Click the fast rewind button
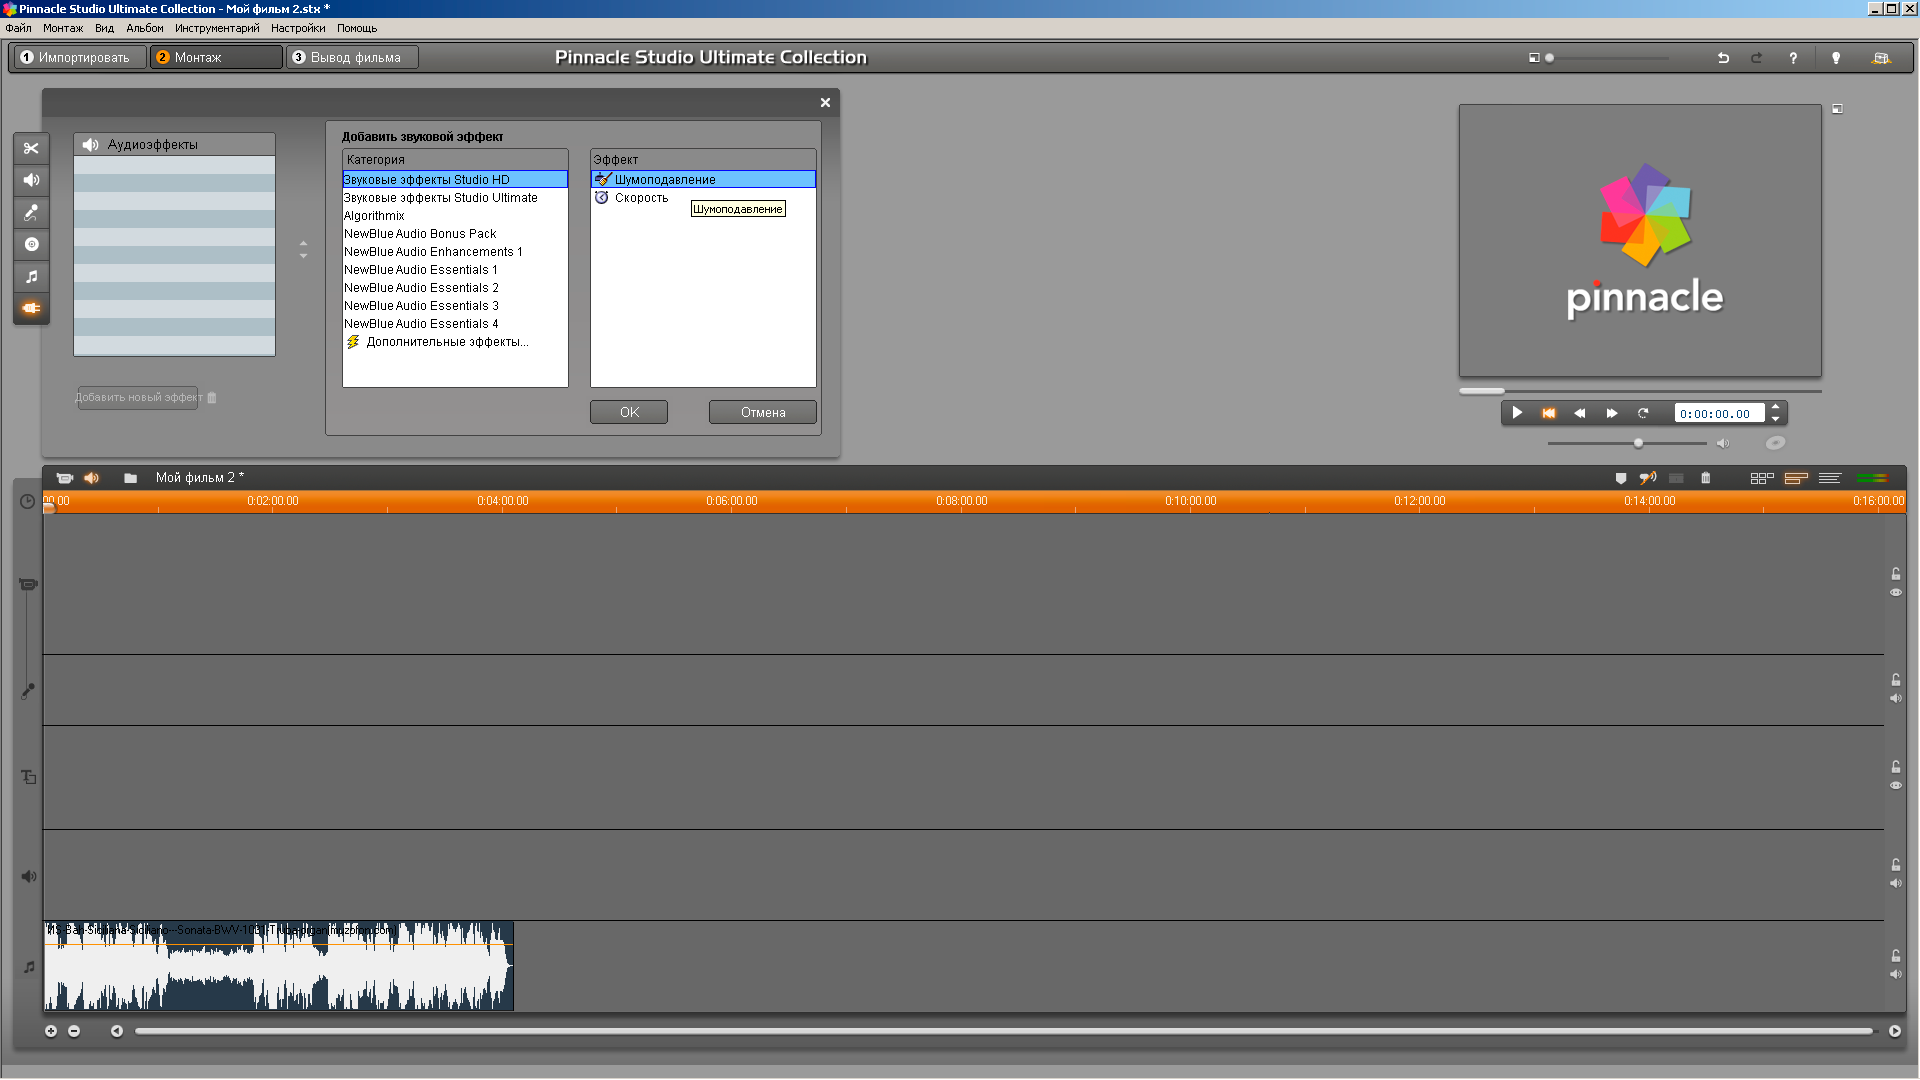The image size is (1920, 1080). point(1580,413)
